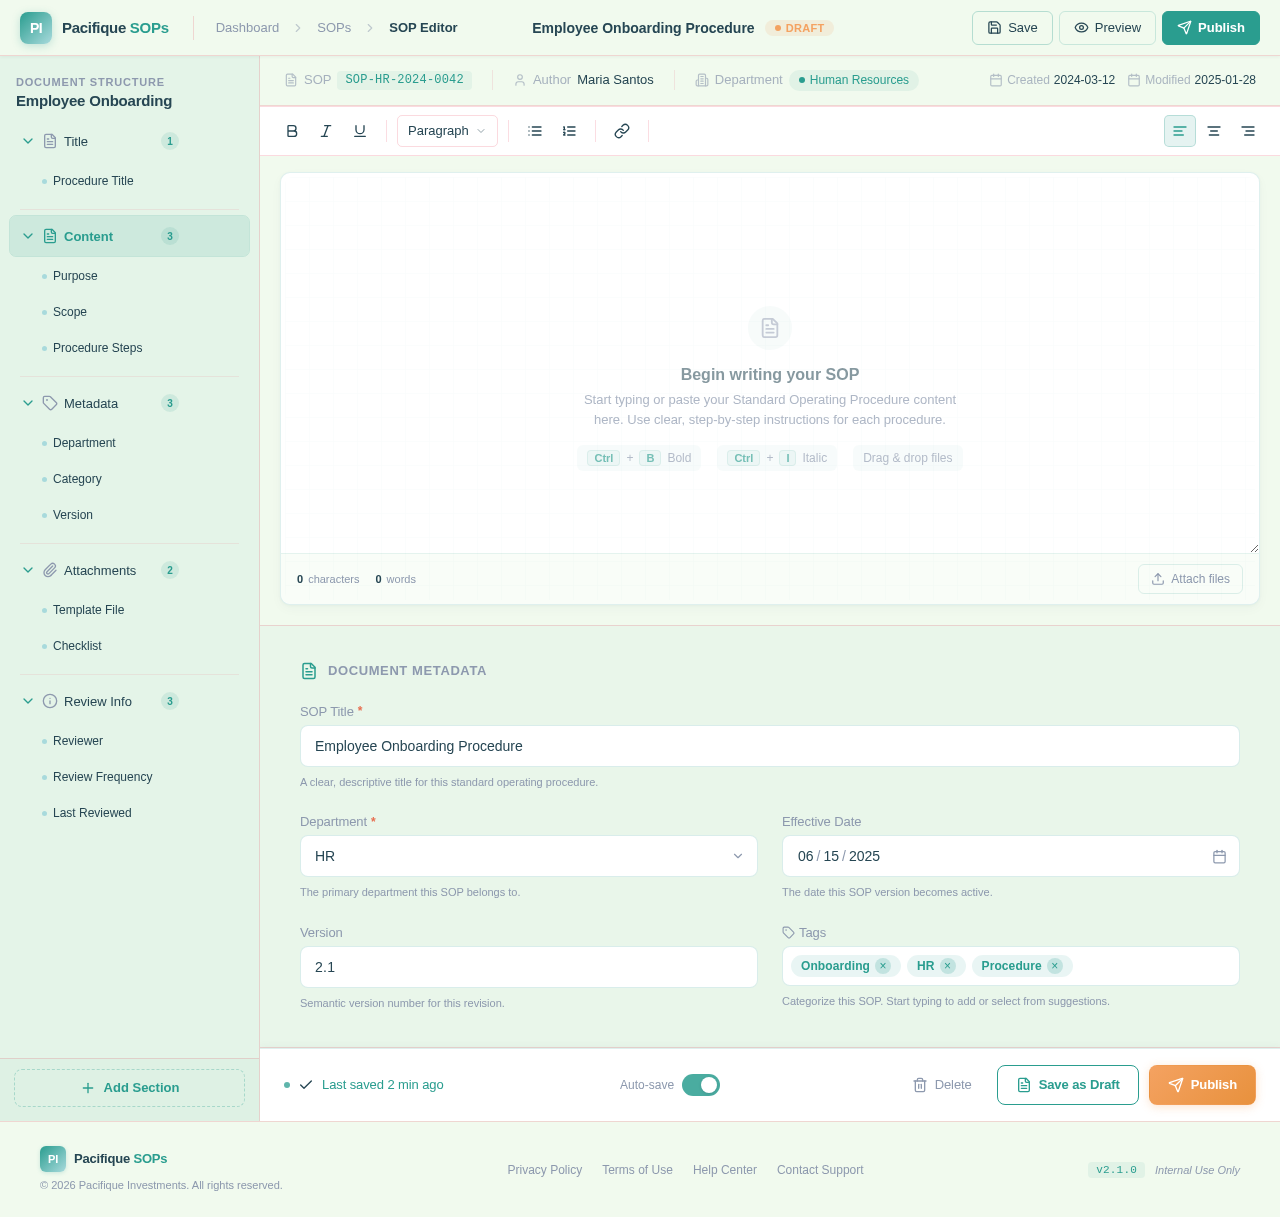Delete this SOP document

point(942,1085)
